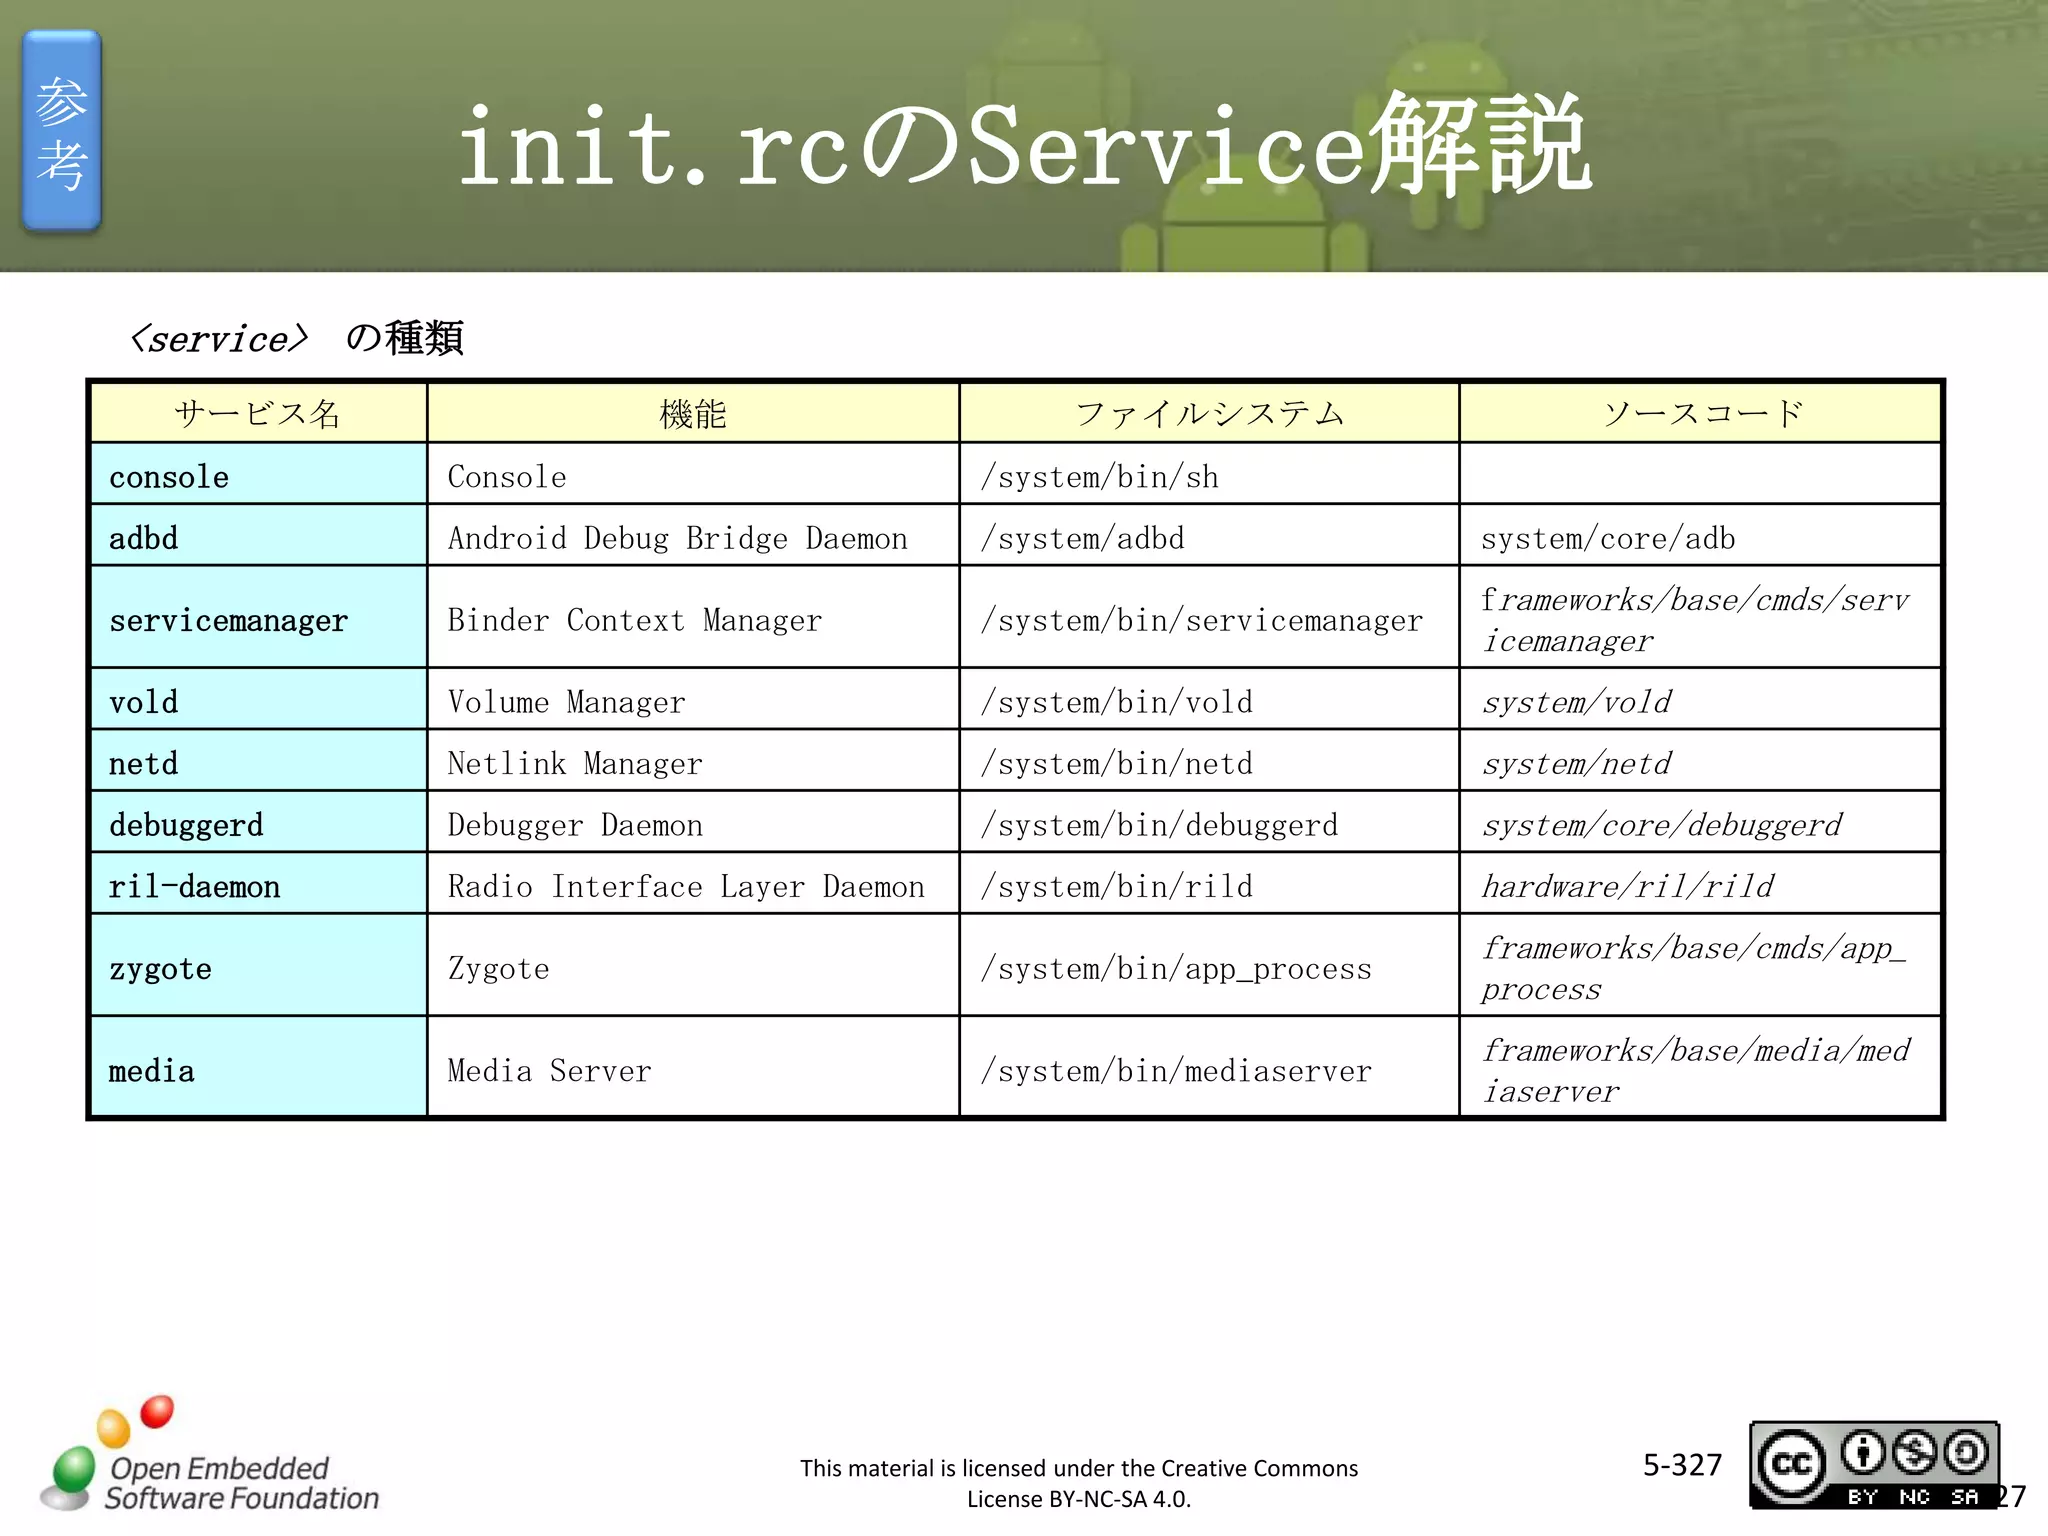This screenshot has width=2048, height=1536.
Task: Select the ril-daemon service name cell
Action: pyautogui.click(x=259, y=883)
